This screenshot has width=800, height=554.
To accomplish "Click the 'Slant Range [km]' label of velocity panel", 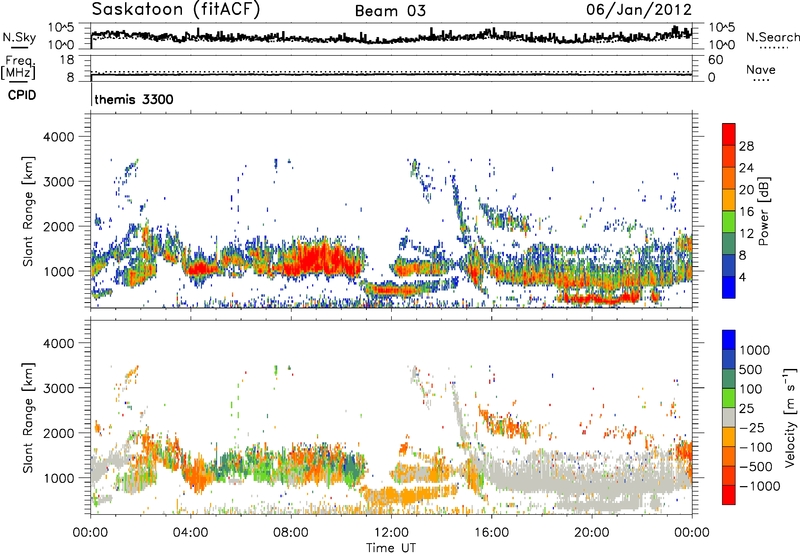I will [29, 417].
